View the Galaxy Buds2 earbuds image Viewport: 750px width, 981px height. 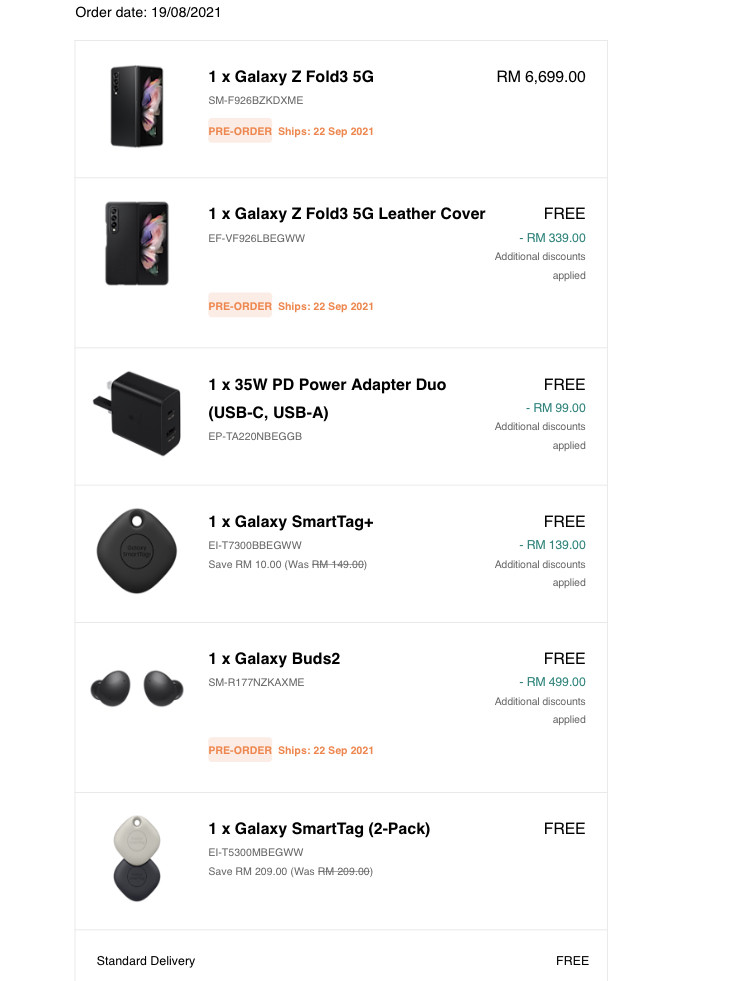(x=137, y=688)
